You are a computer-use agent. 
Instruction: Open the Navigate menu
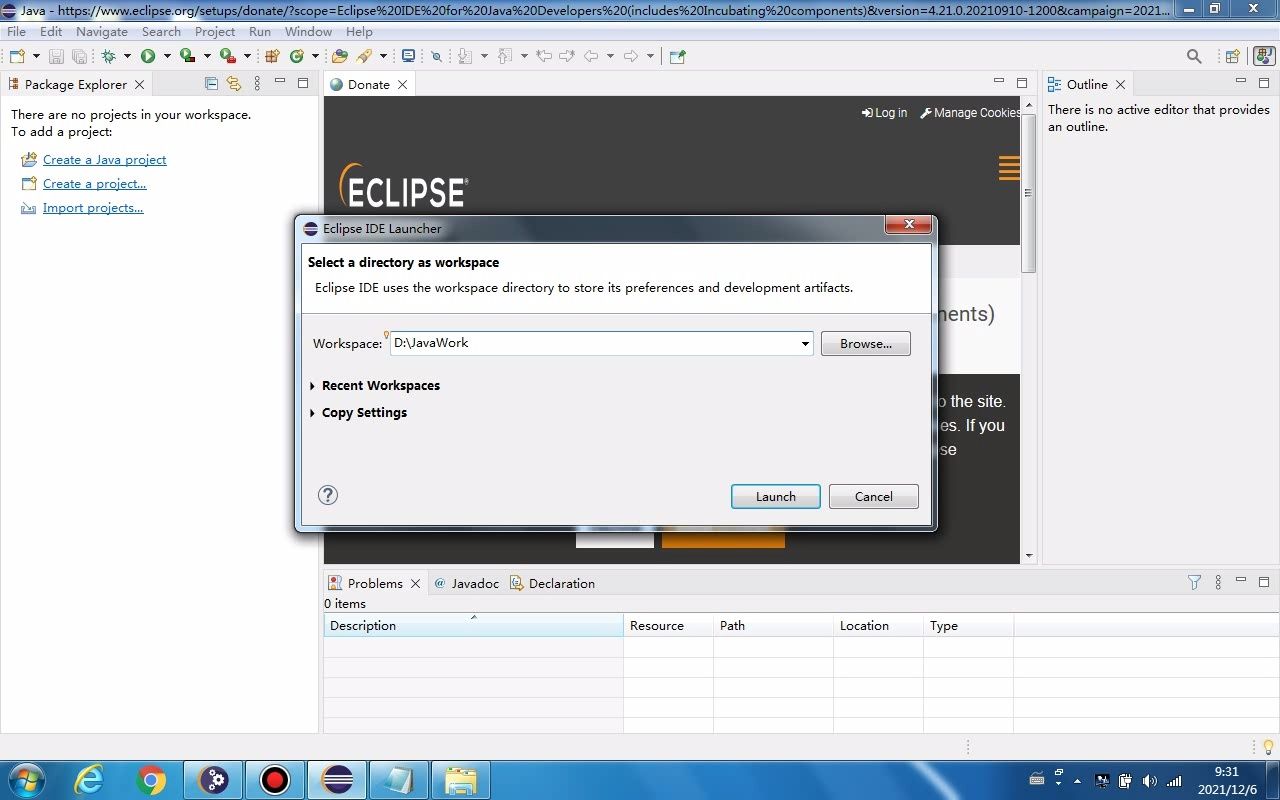(101, 31)
